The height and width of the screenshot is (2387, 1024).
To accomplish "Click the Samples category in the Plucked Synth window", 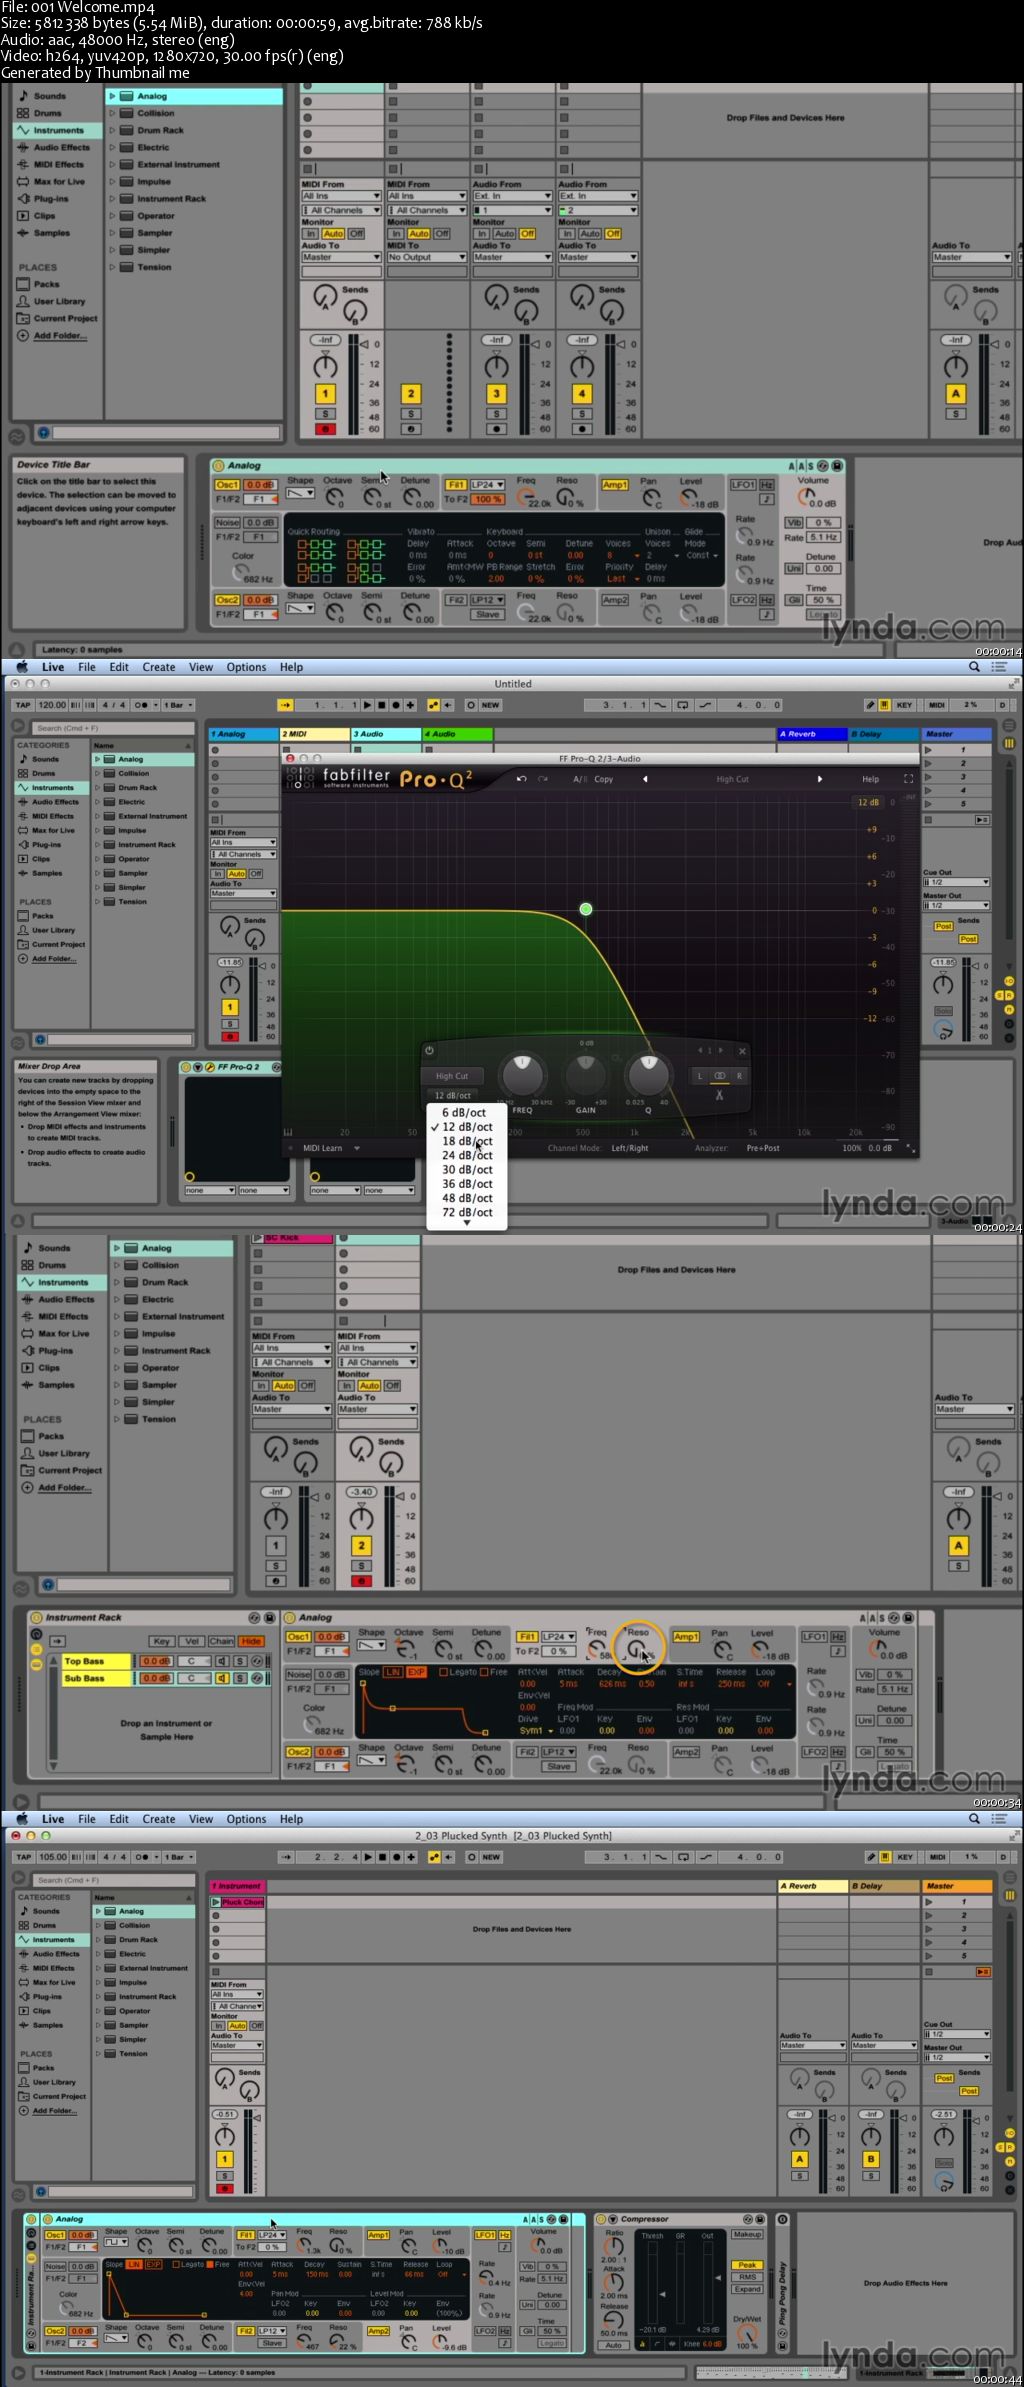I will pyautogui.click(x=47, y=2025).
